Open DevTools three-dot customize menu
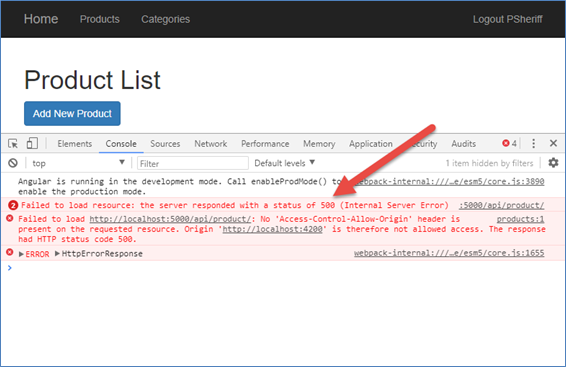The height and width of the screenshot is (367, 566). point(534,143)
